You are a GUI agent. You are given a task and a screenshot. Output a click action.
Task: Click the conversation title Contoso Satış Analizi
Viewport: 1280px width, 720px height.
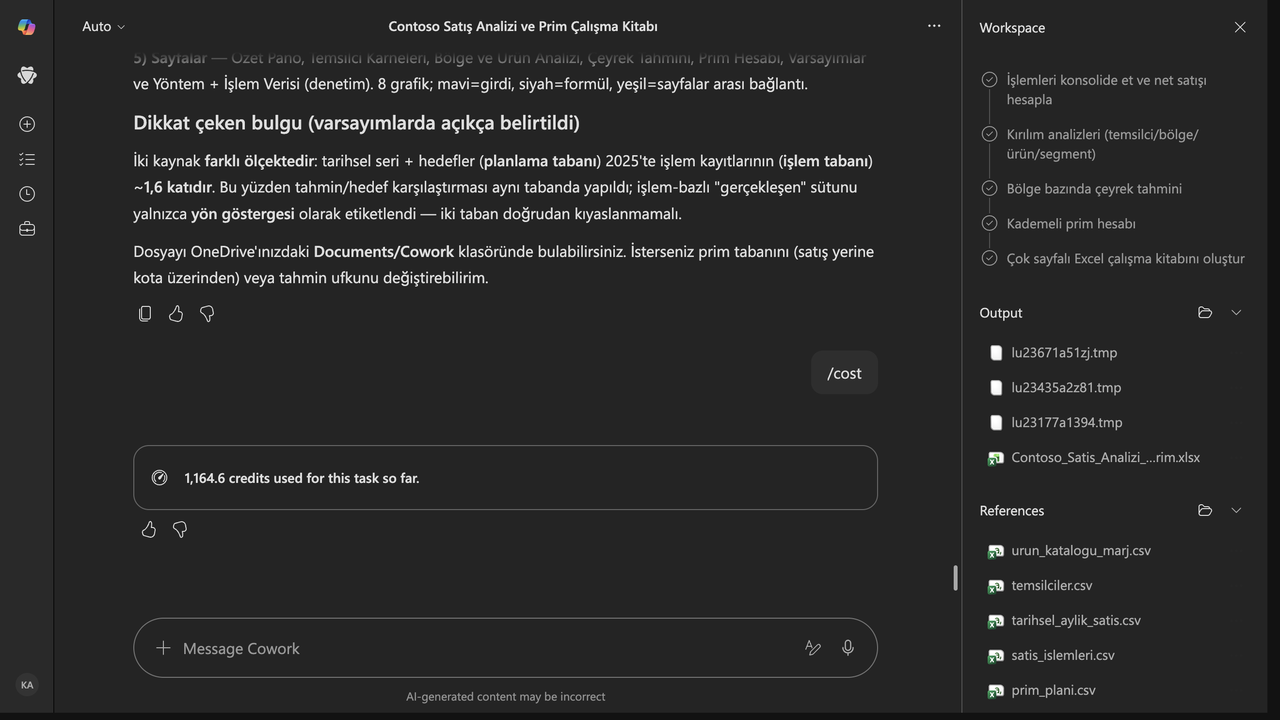pyautogui.click(x=523, y=27)
